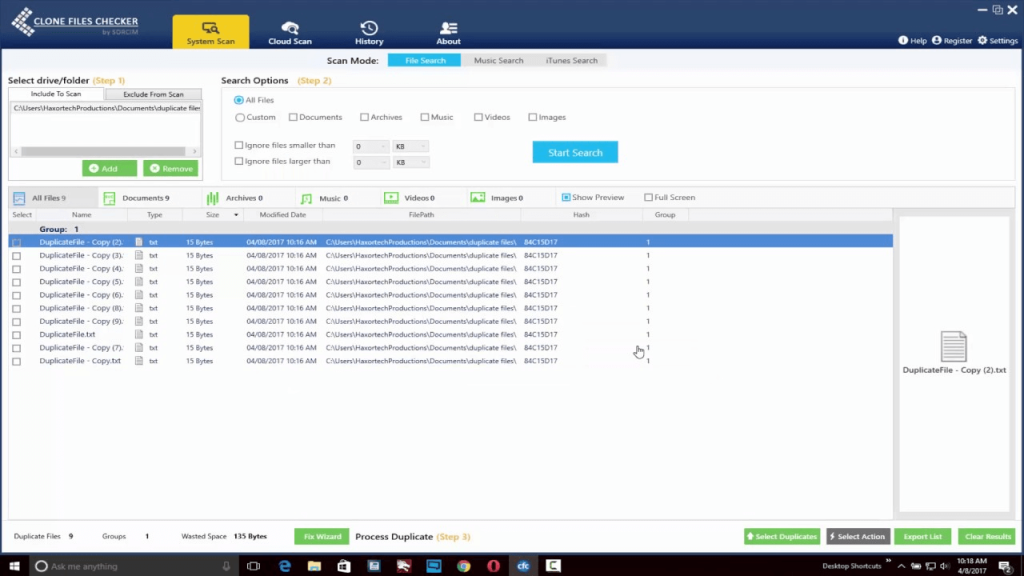The width and height of the screenshot is (1024, 576).
Task: Enable Ignore files smaller than checkbox
Action: 239,146
